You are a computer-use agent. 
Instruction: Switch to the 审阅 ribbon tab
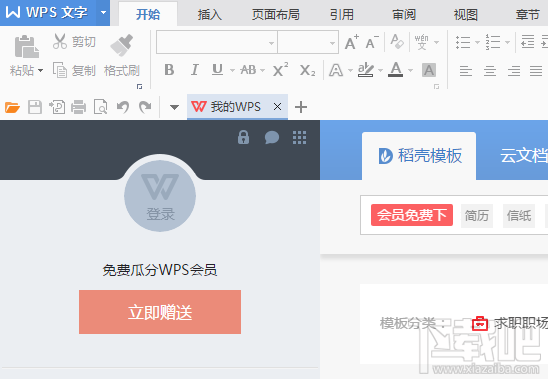[404, 15]
